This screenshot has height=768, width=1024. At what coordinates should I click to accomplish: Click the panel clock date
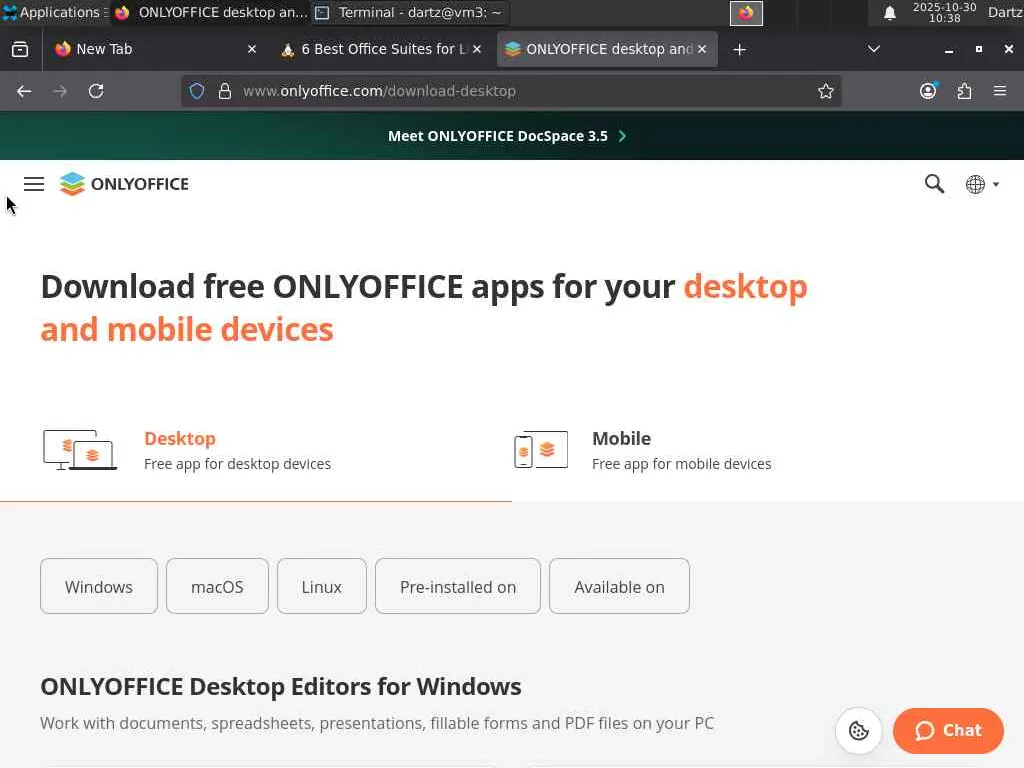tap(944, 12)
